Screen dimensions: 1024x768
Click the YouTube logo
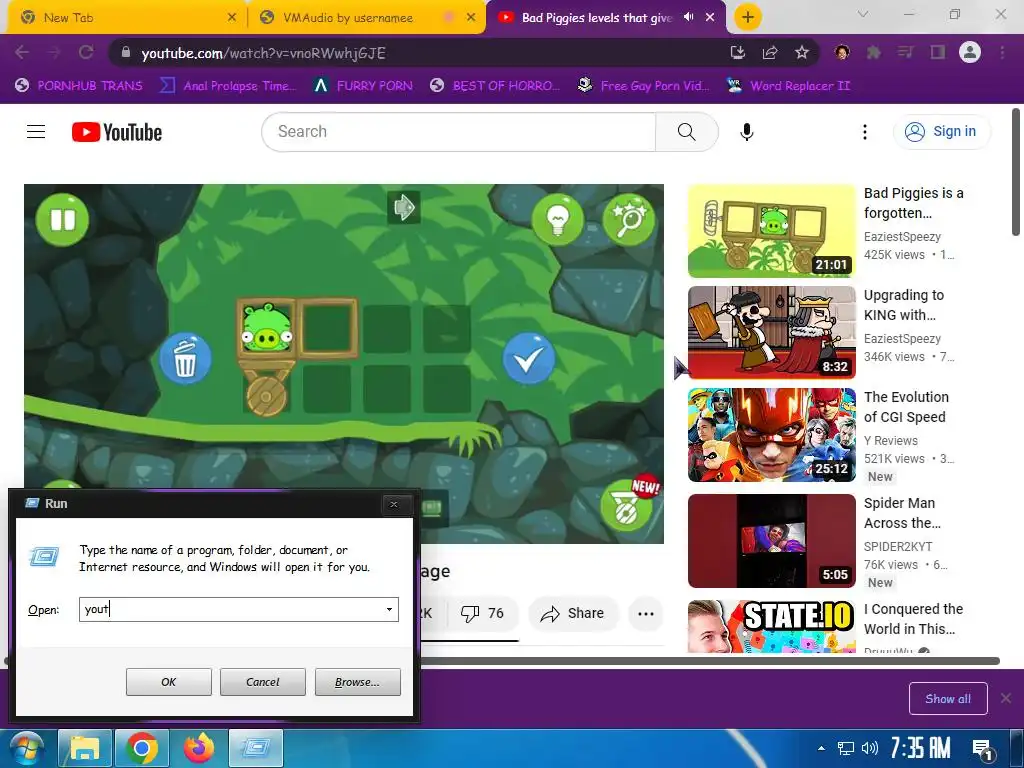click(117, 132)
